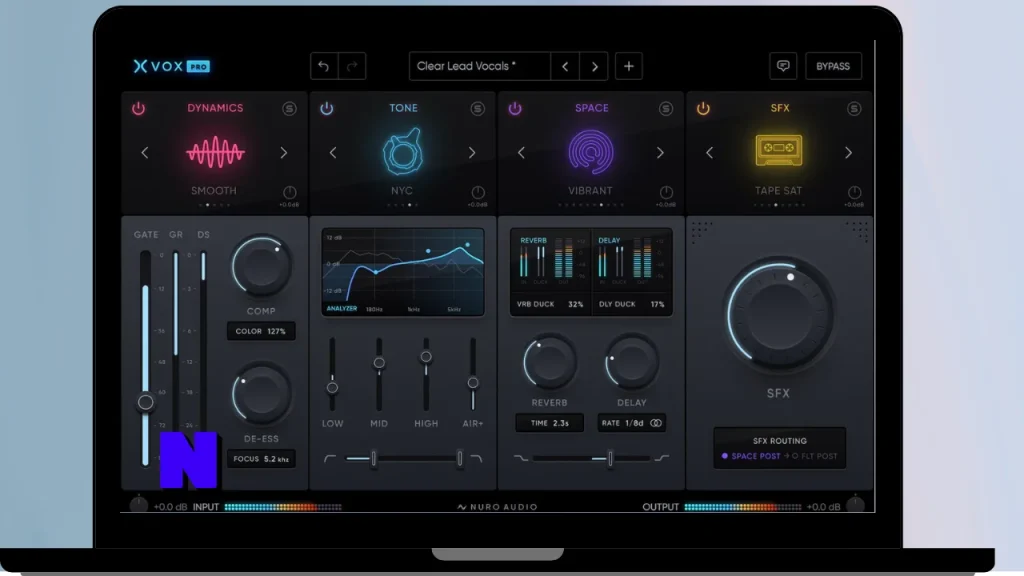Select the DELAY meter section label
Viewport: 1024px width, 576px height.
coord(609,240)
